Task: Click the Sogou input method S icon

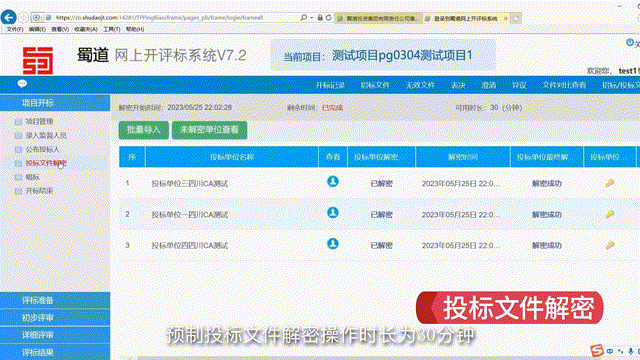Action: 597,350
